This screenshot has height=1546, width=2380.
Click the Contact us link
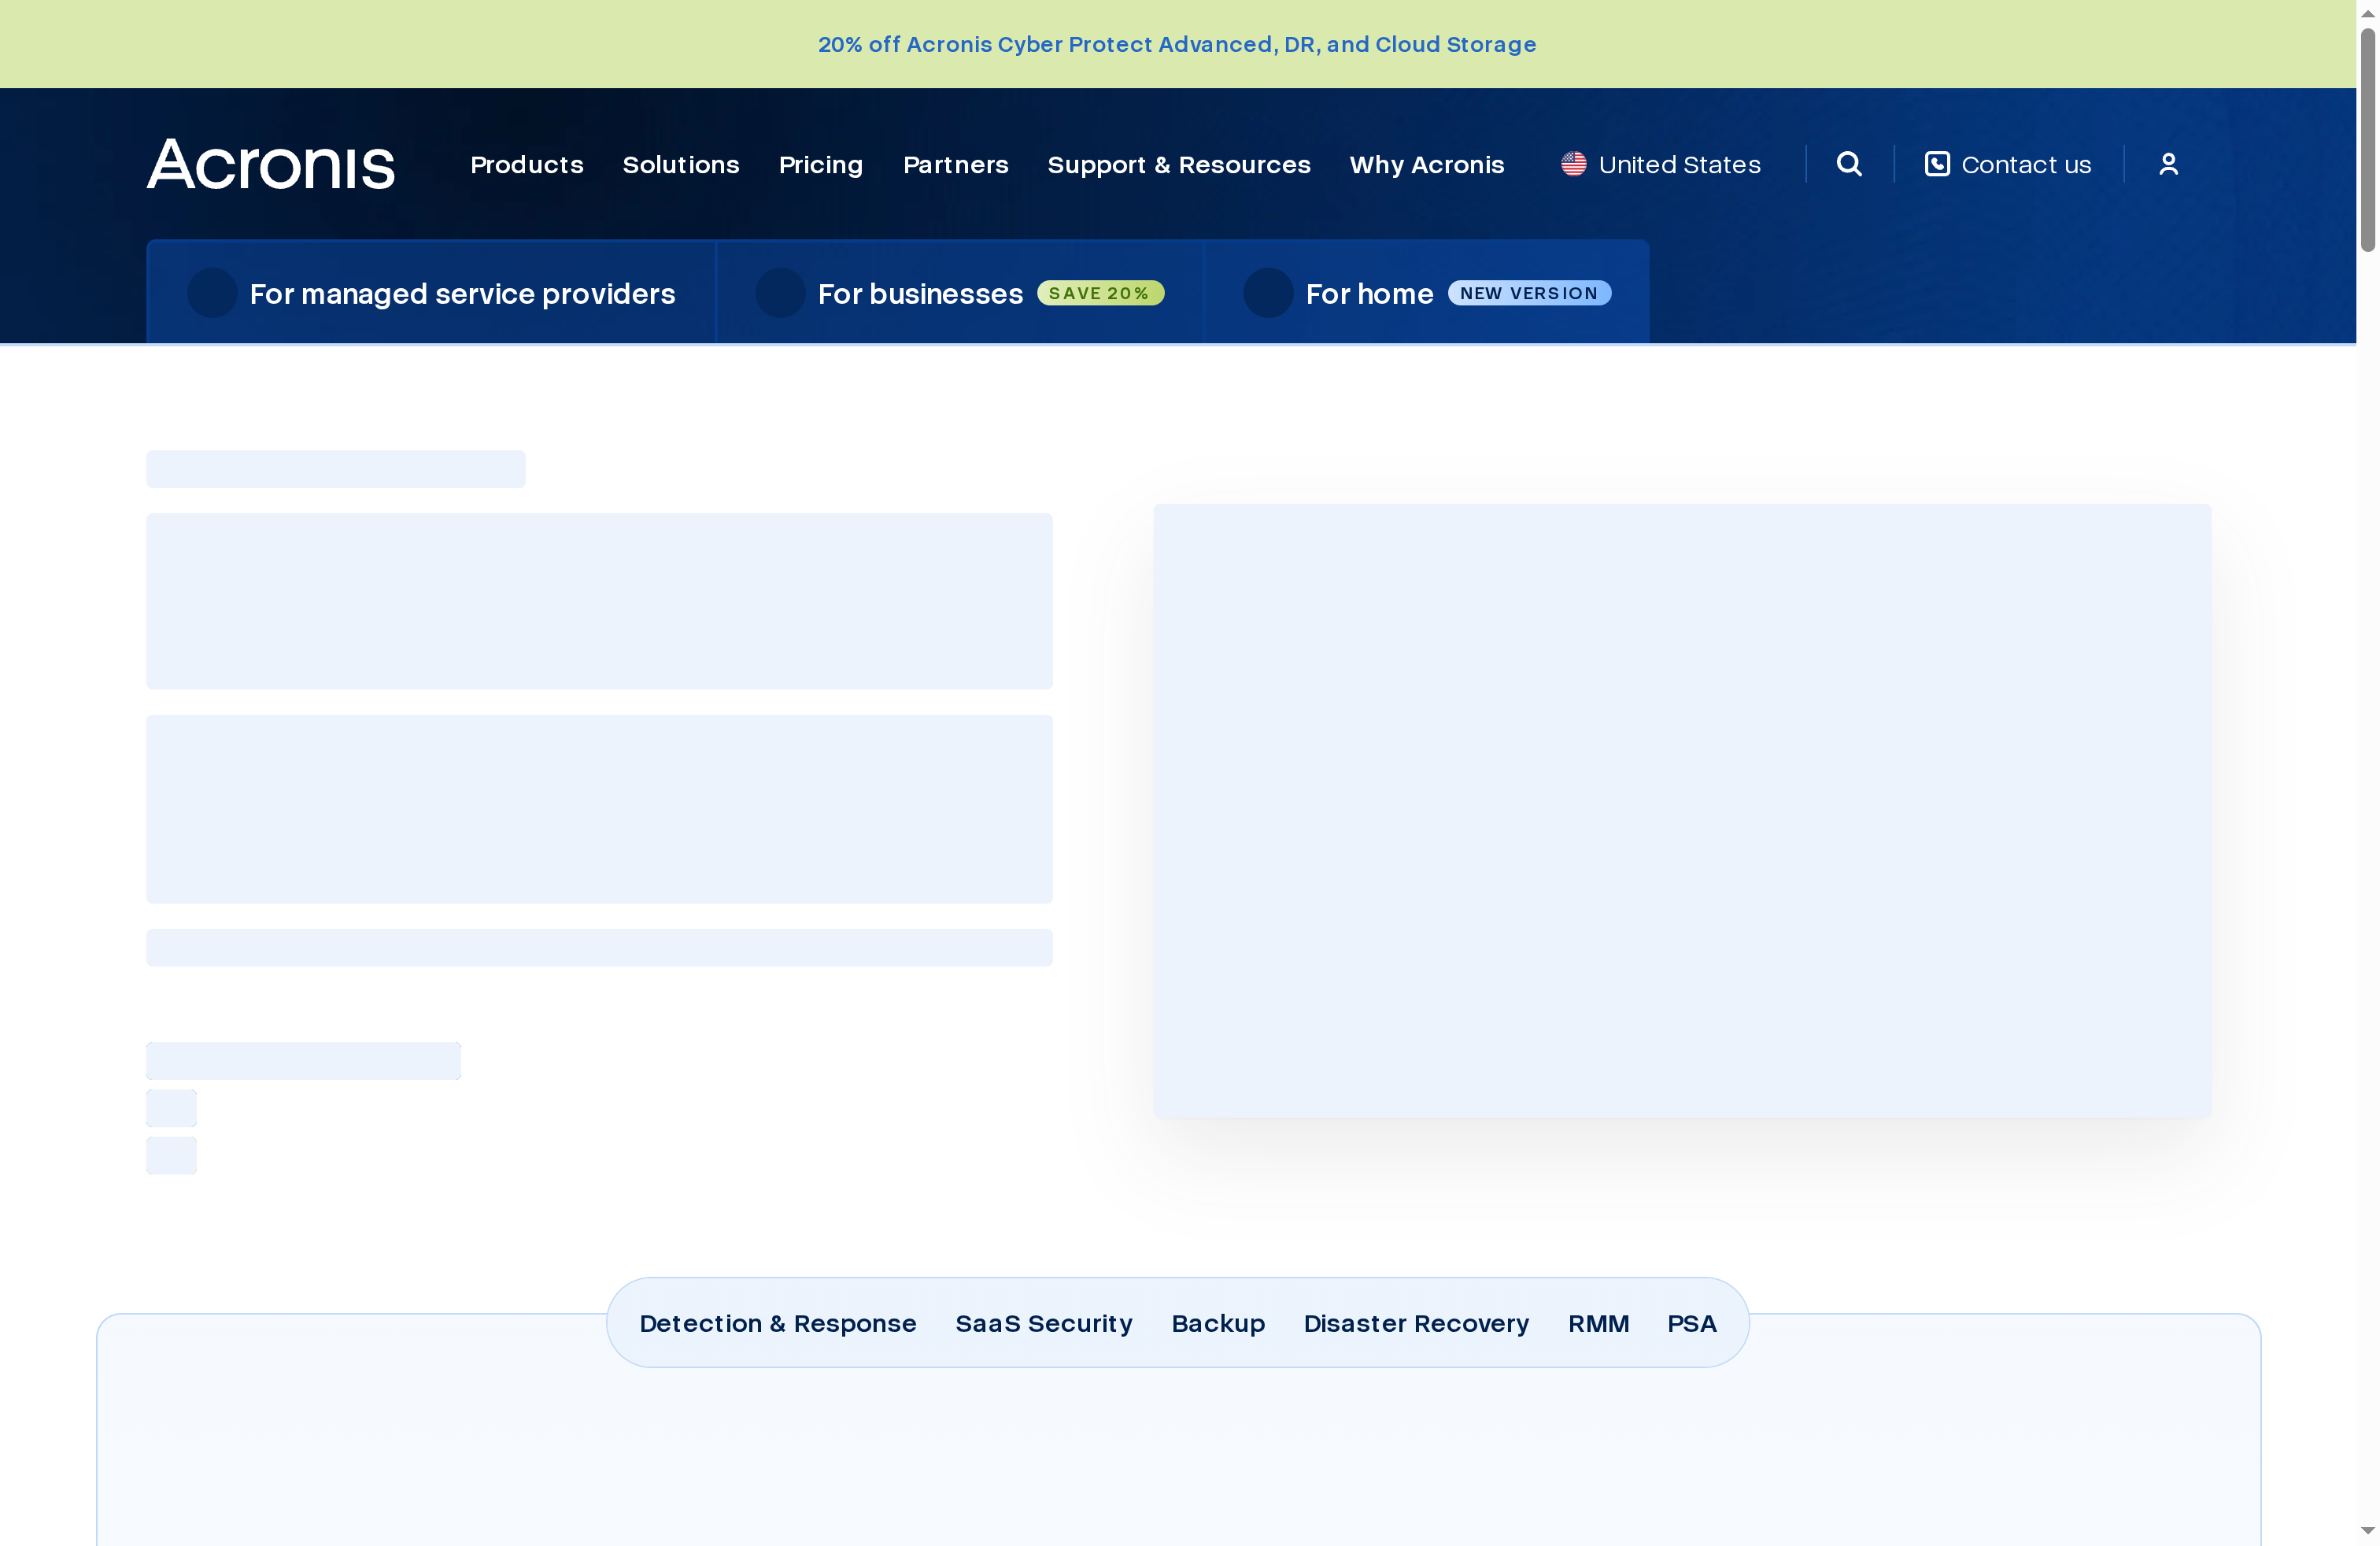(x=2025, y=163)
